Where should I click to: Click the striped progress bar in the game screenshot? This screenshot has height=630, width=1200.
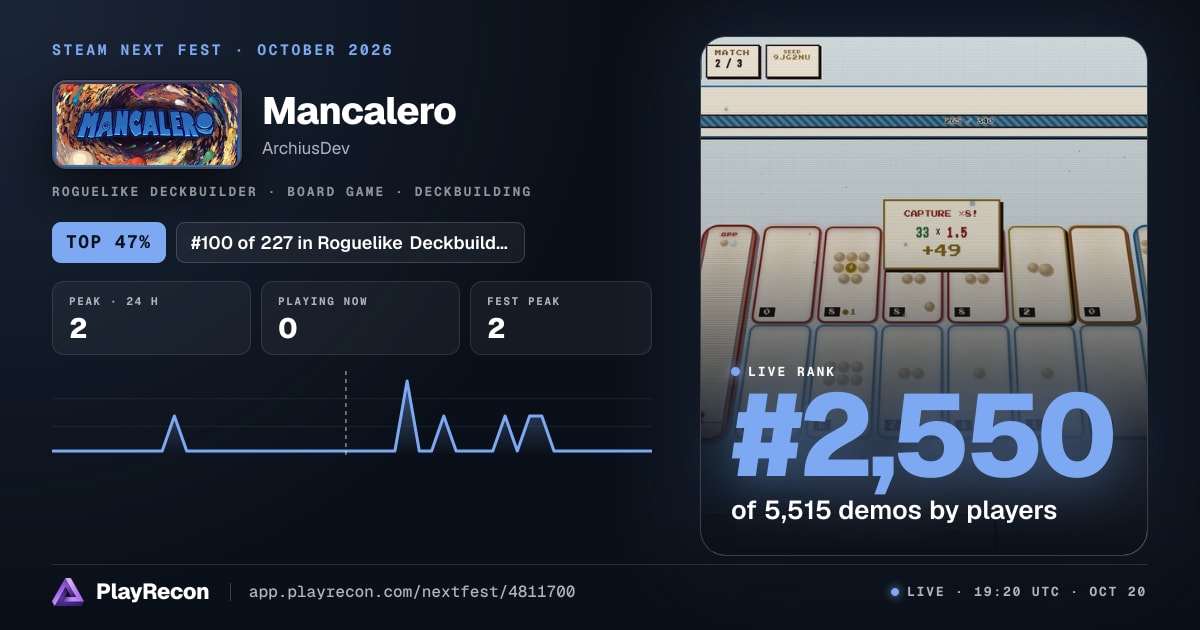(923, 121)
